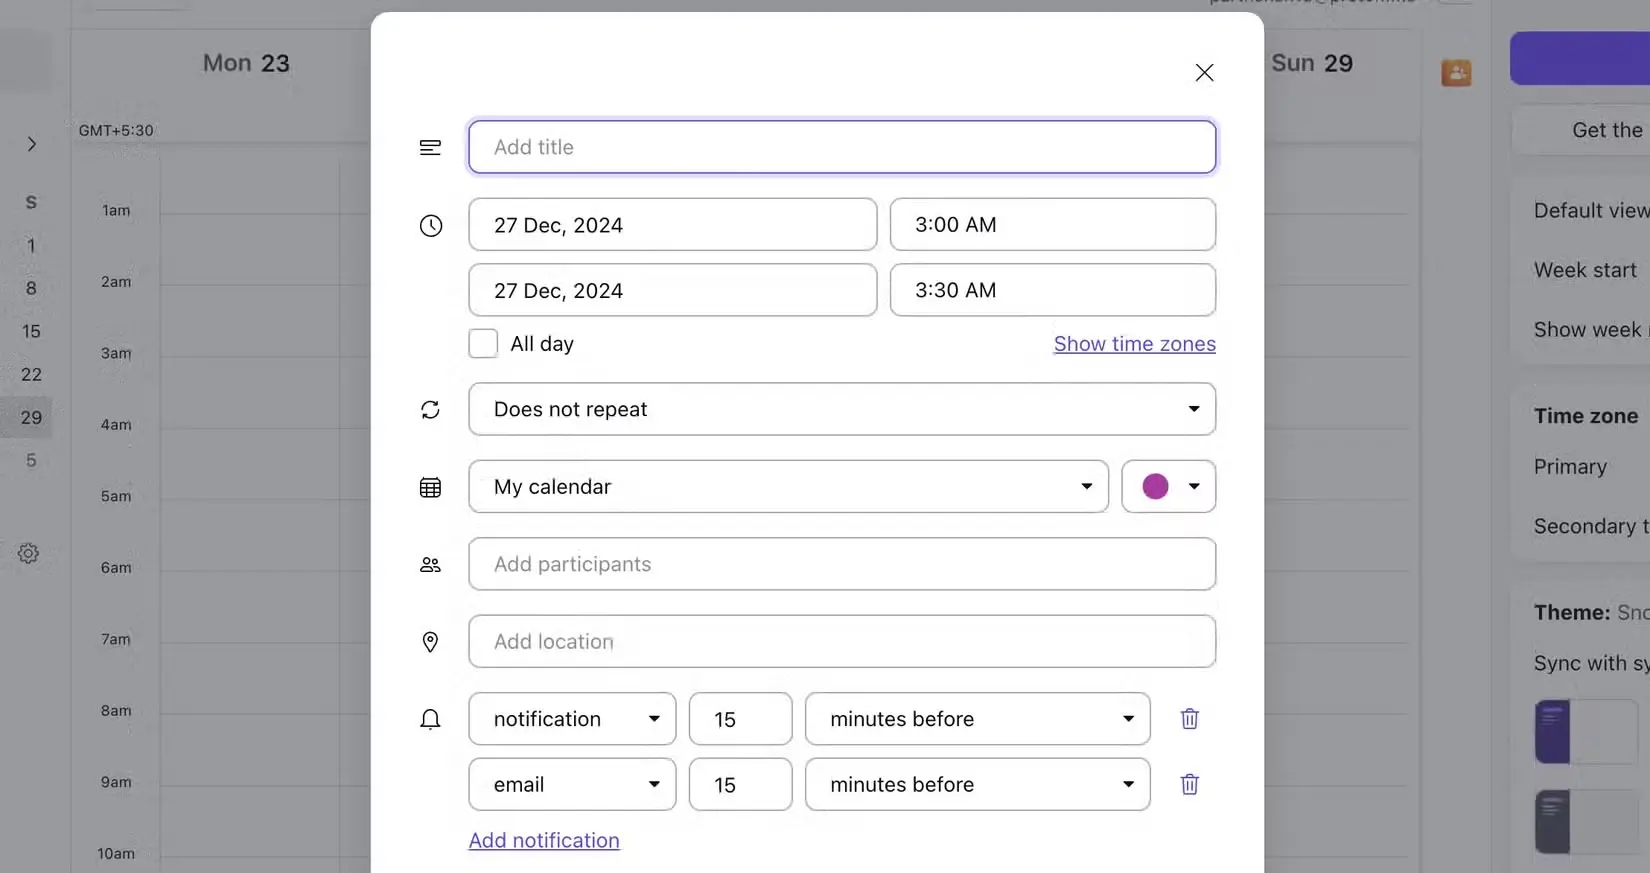Click the Default view setting
The image size is (1650, 873).
[1591, 211]
